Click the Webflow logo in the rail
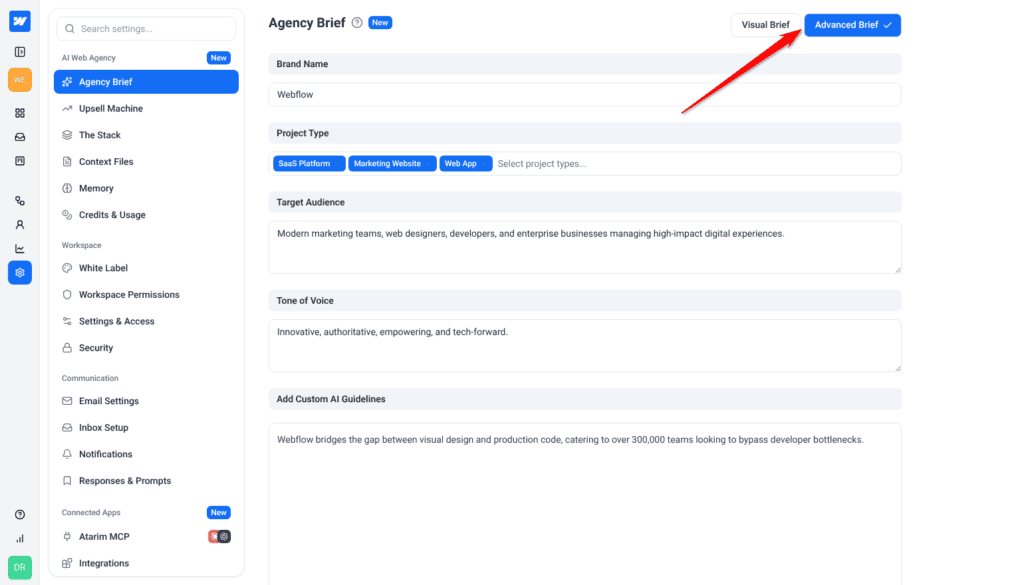The height and width of the screenshot is (585, 1024). 20,21
